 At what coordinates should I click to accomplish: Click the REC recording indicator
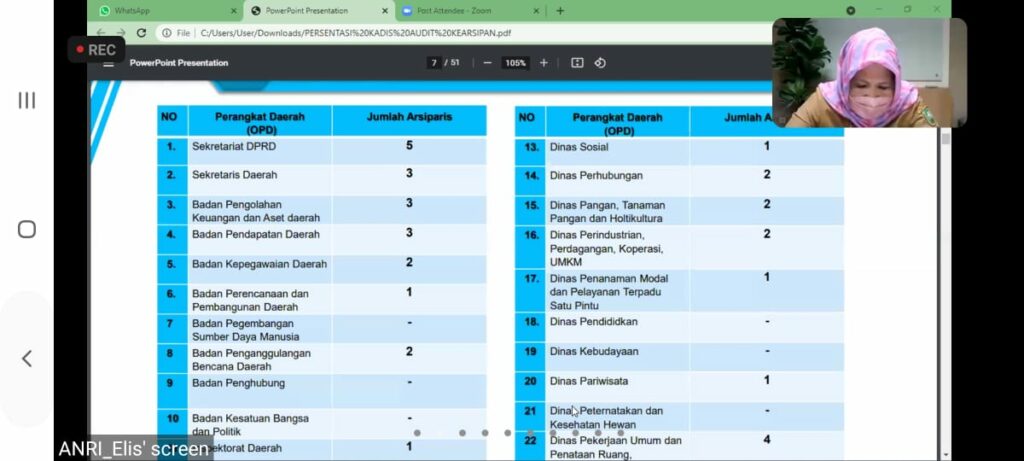[x=96, y=49]
